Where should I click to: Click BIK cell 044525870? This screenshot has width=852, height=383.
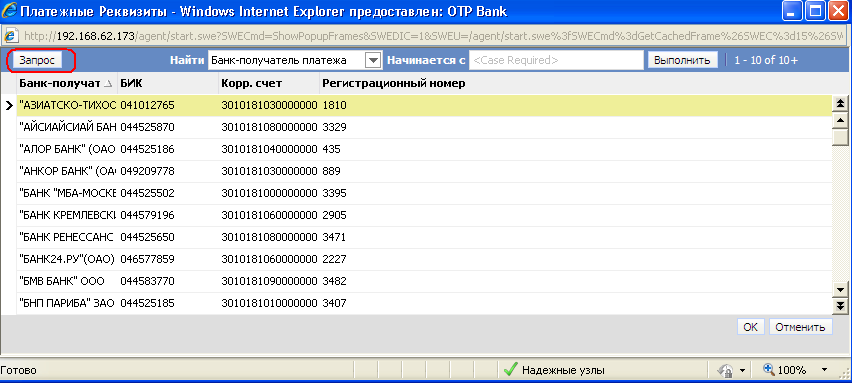click(147, 127)
